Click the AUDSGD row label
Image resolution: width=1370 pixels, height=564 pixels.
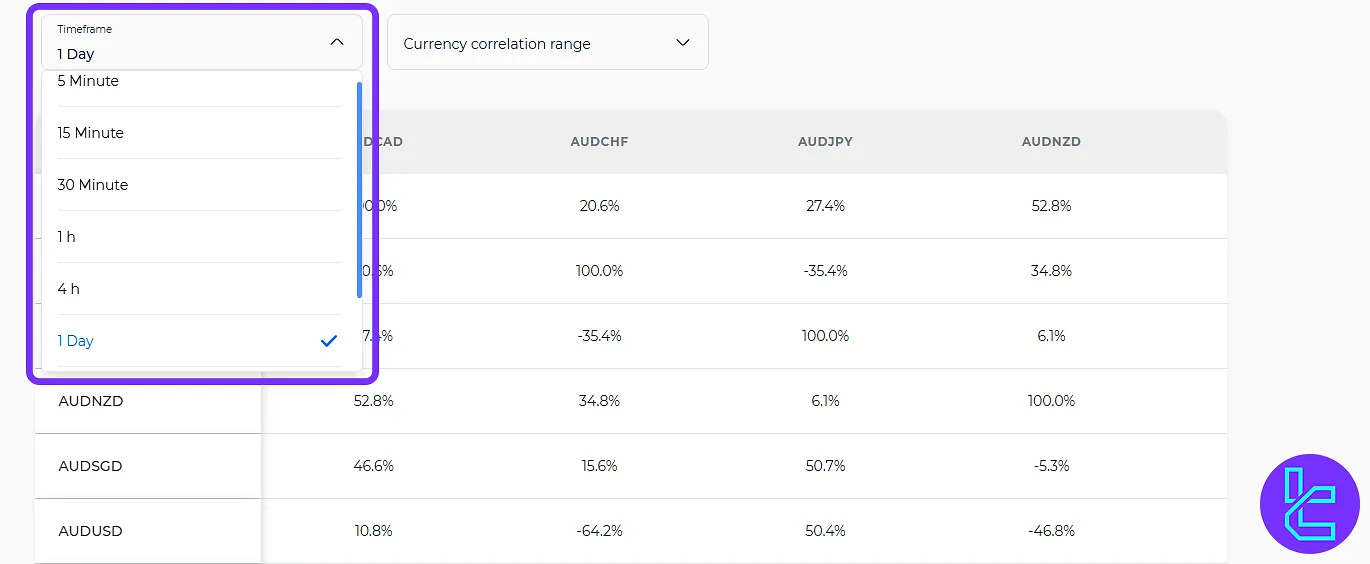tap(91, 466)
